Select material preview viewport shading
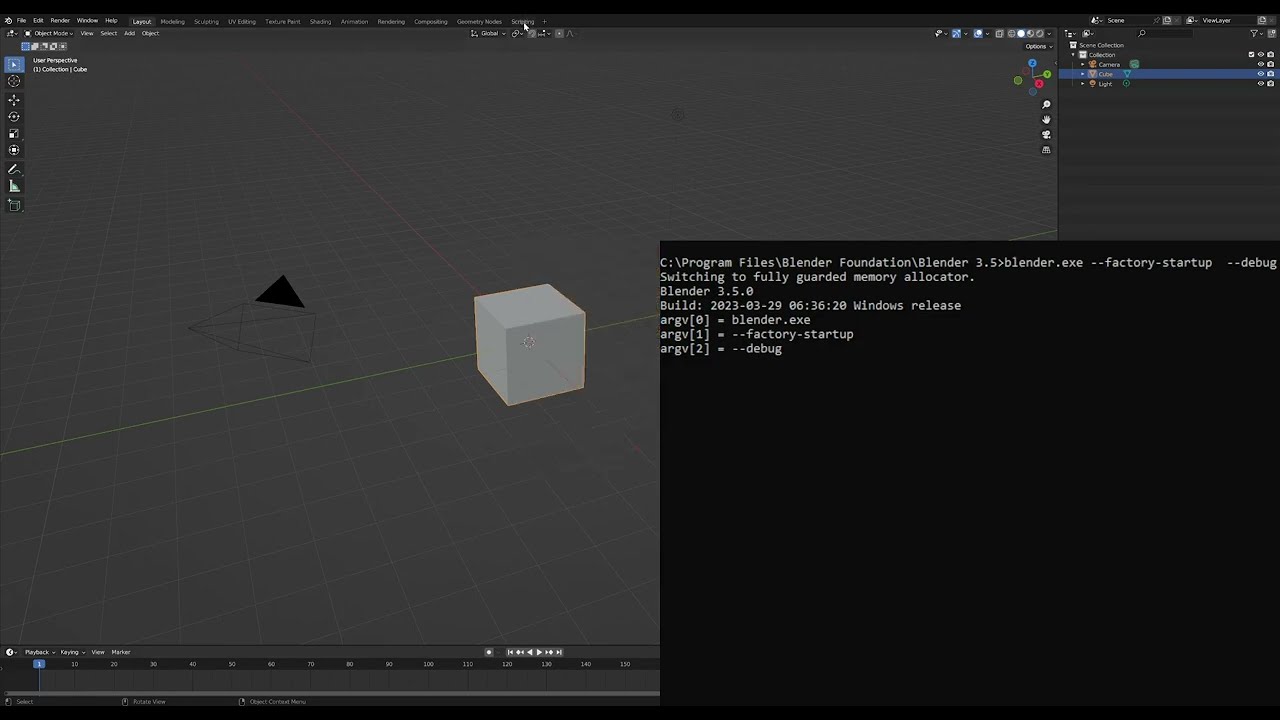This screenshot has height=720, width=1280. [1030, 33]
